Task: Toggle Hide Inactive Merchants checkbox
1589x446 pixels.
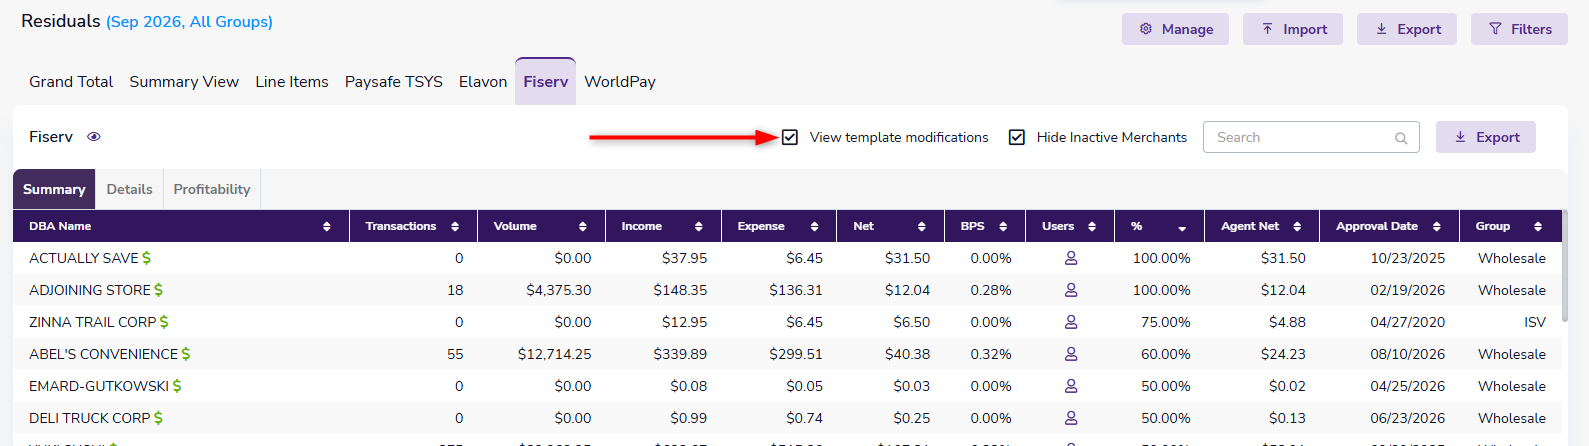Action: tap(1017, 137)
